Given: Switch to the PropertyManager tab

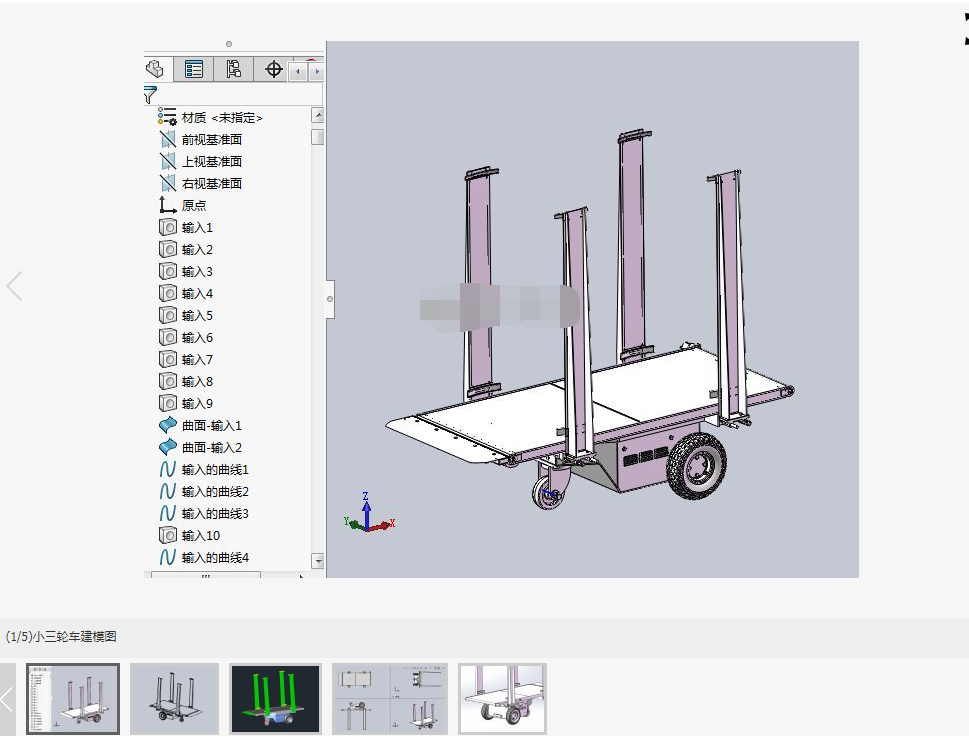Looking at the screenshot, I should [x=193, y=69].
